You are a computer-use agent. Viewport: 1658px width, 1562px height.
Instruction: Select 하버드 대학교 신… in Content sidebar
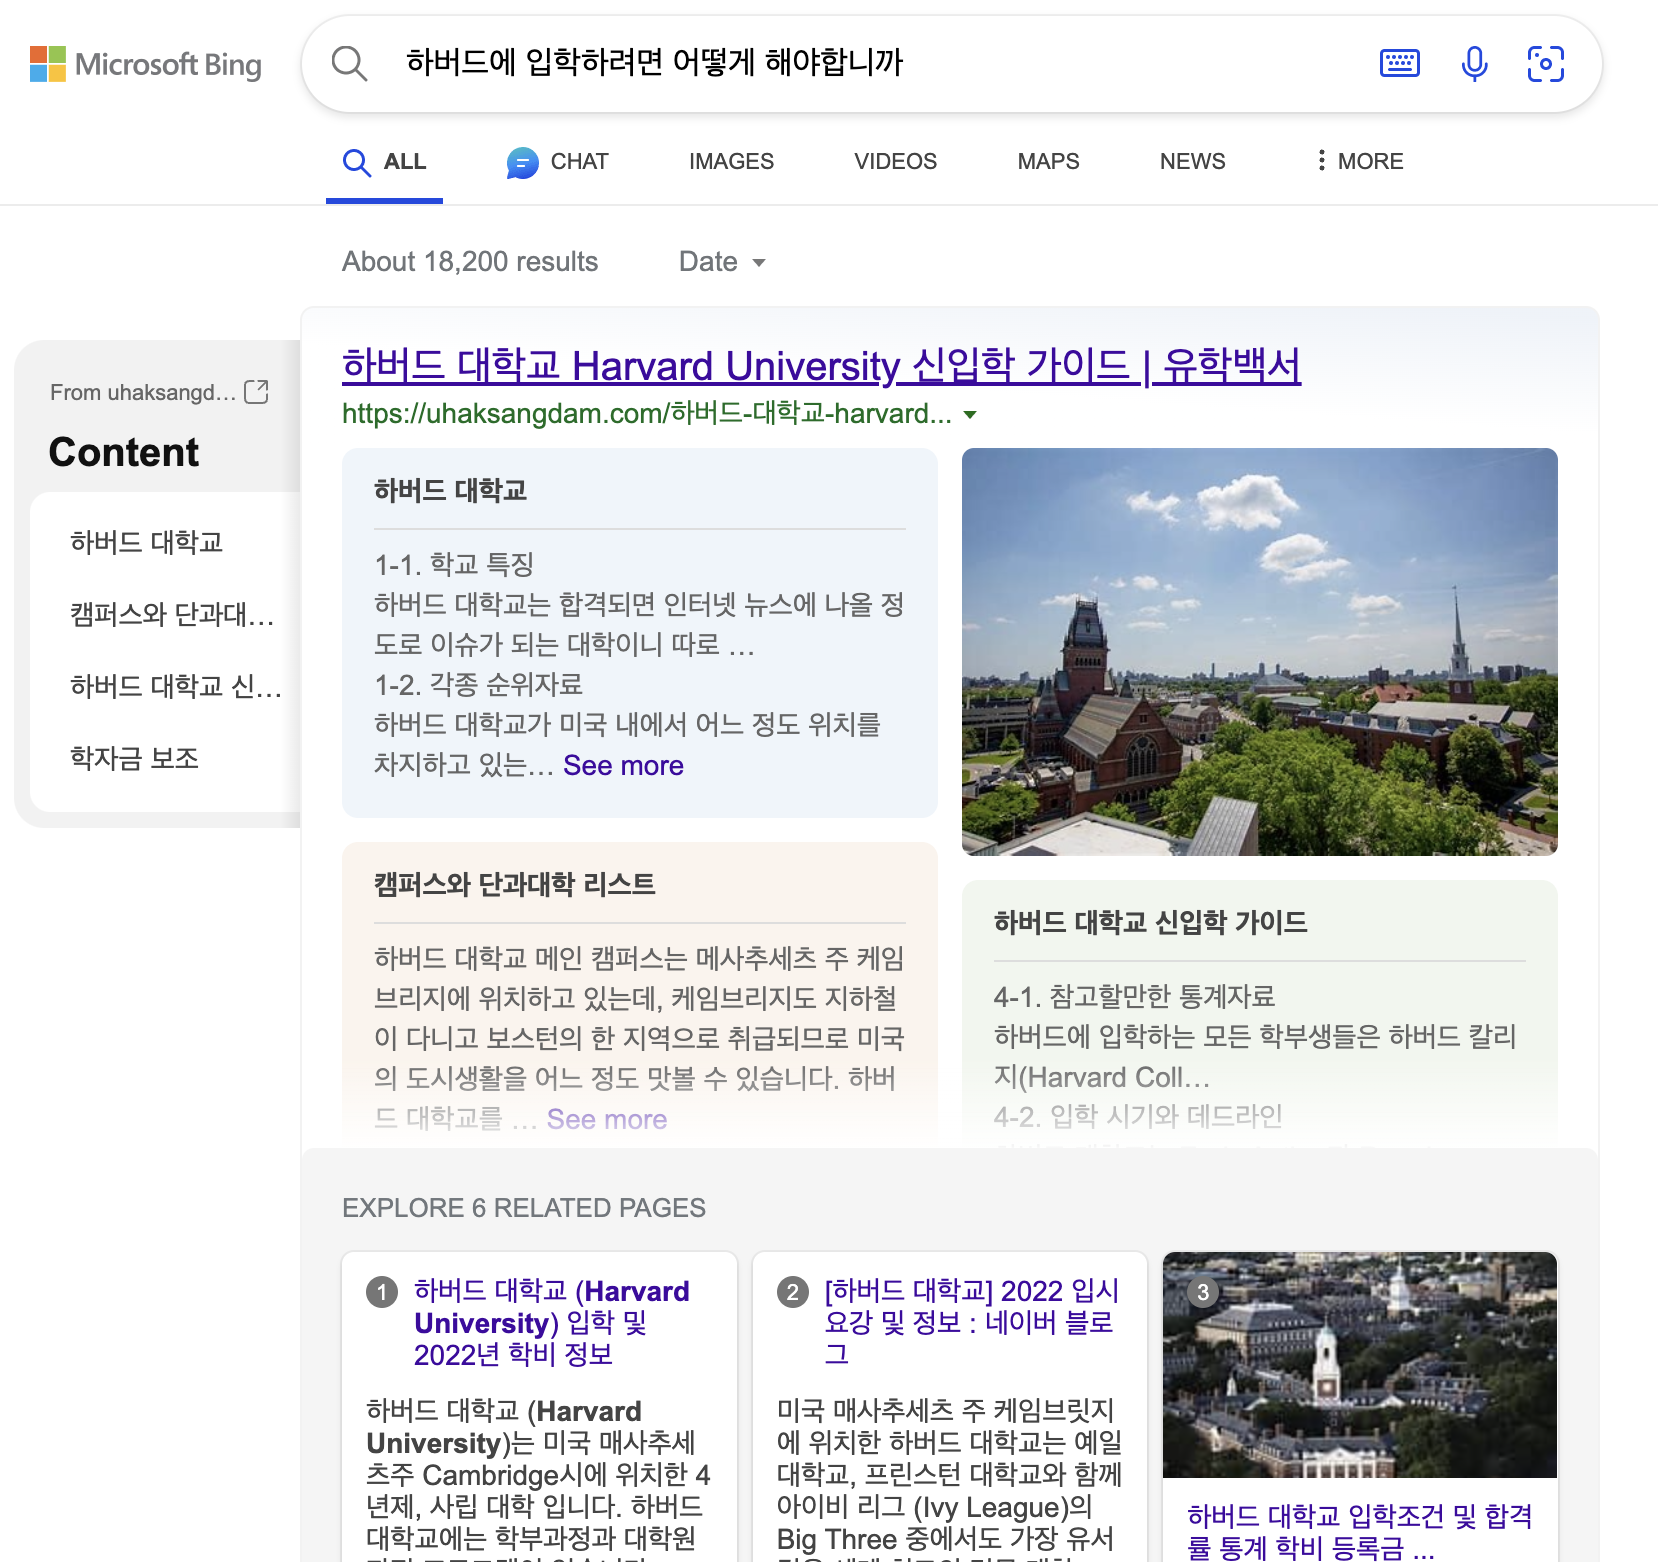pyautogui.click(x=176, y=686)
